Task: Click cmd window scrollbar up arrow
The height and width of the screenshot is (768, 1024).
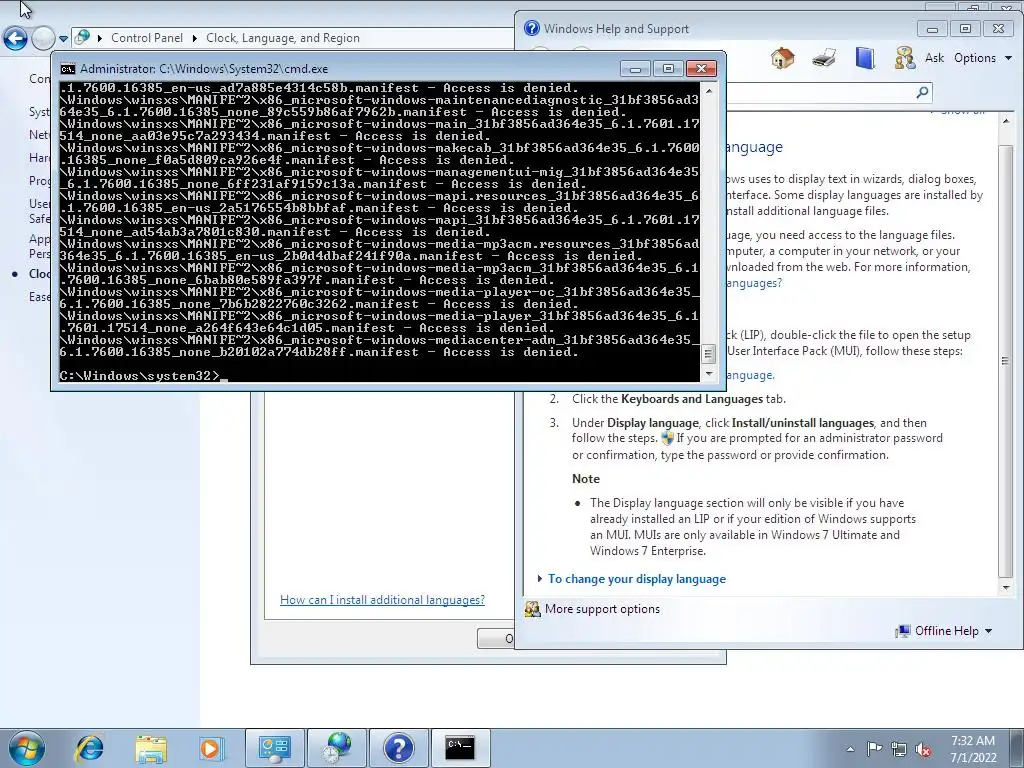Action: pyautogui.click(x=709, y=90)
